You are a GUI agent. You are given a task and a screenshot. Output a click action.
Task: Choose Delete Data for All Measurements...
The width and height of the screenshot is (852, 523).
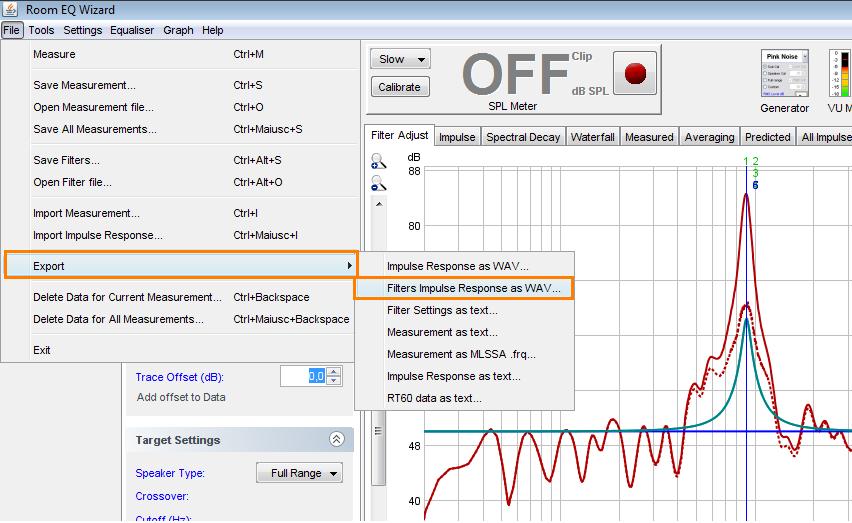coord(180,319)
